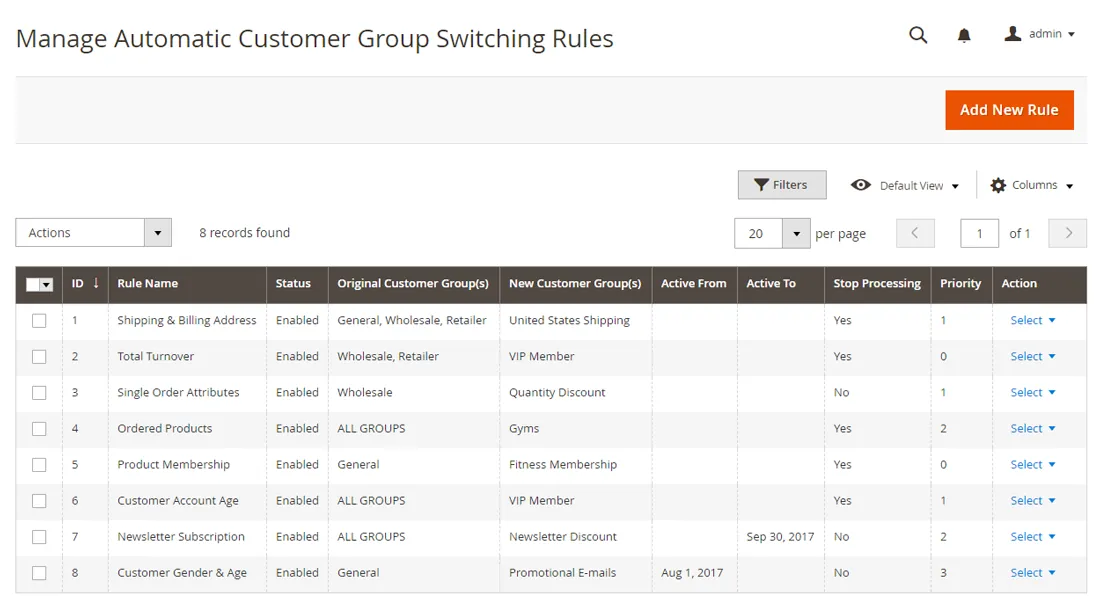Sort by Original Customer Group(s) header
The image size is (1100, 614).
[x=412, y=283]
